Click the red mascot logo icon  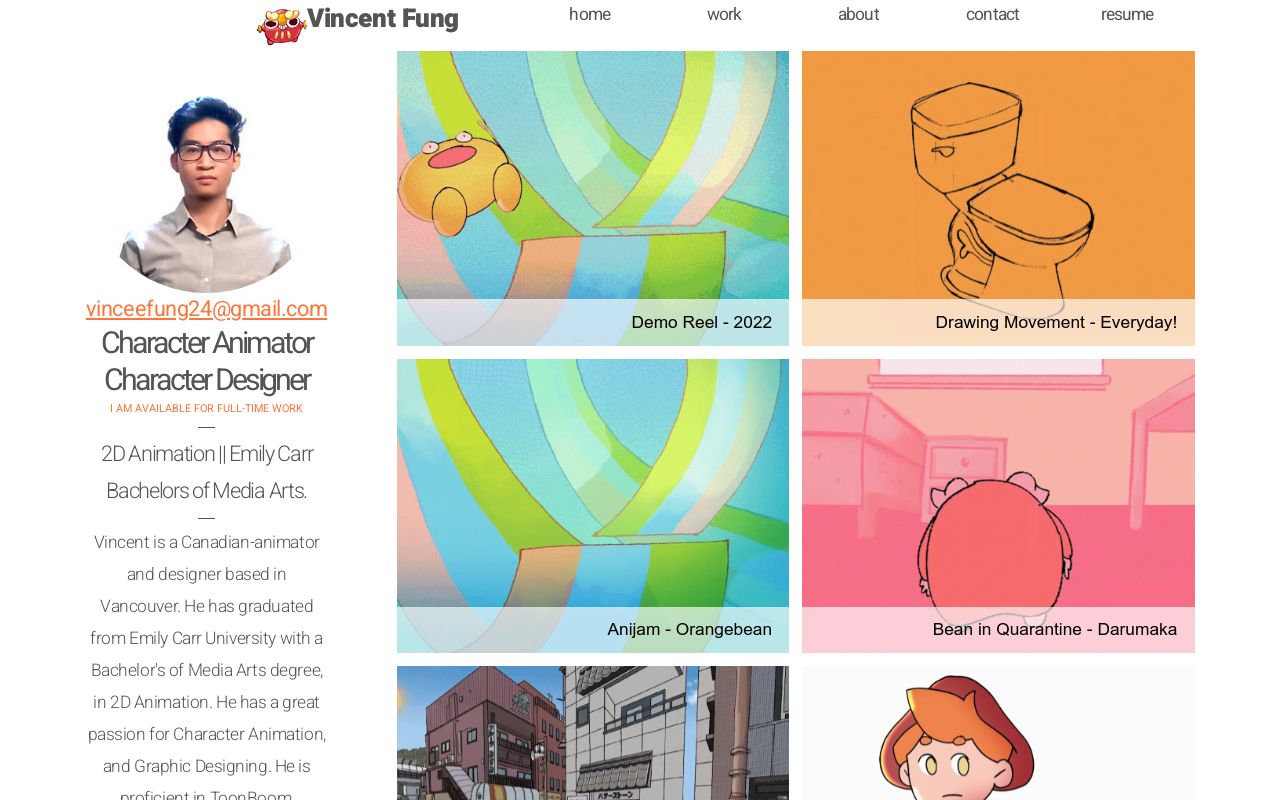pos(281,26)
